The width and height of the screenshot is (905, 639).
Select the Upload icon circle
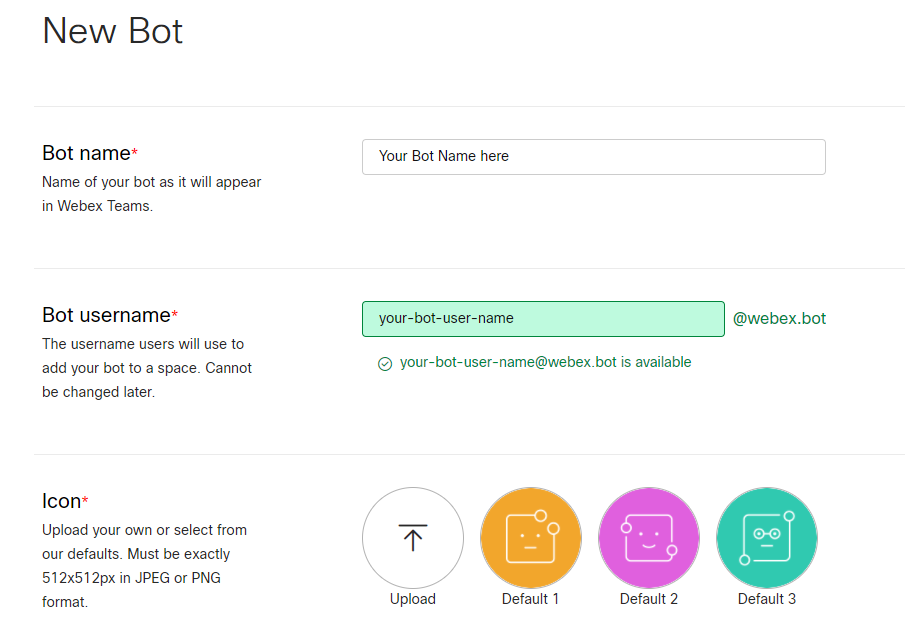[x=413, y=537]
